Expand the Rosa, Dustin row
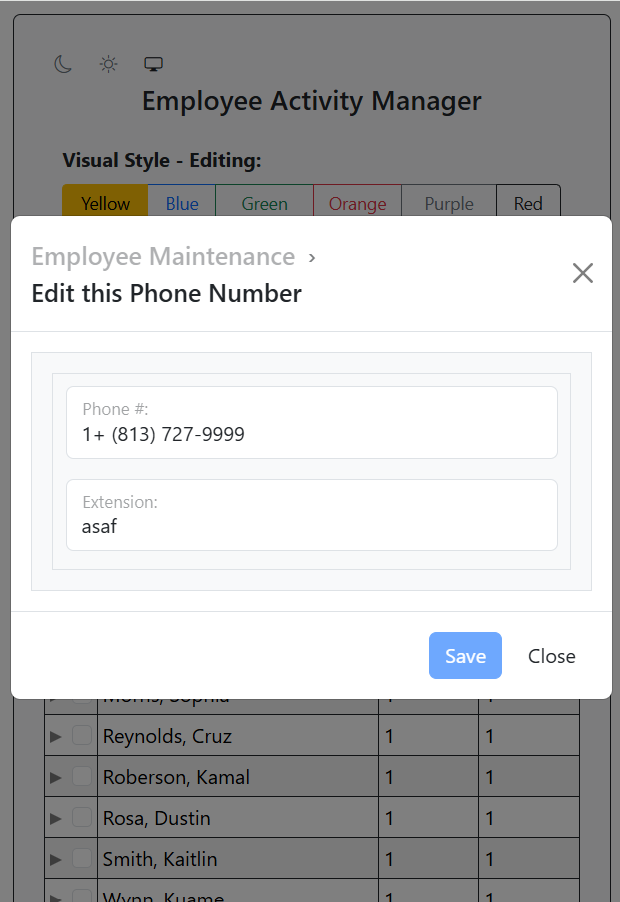 click(56, 818)
